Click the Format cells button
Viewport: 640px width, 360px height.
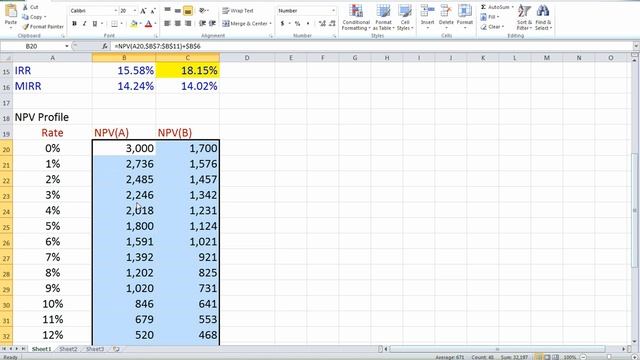(464, 16)
